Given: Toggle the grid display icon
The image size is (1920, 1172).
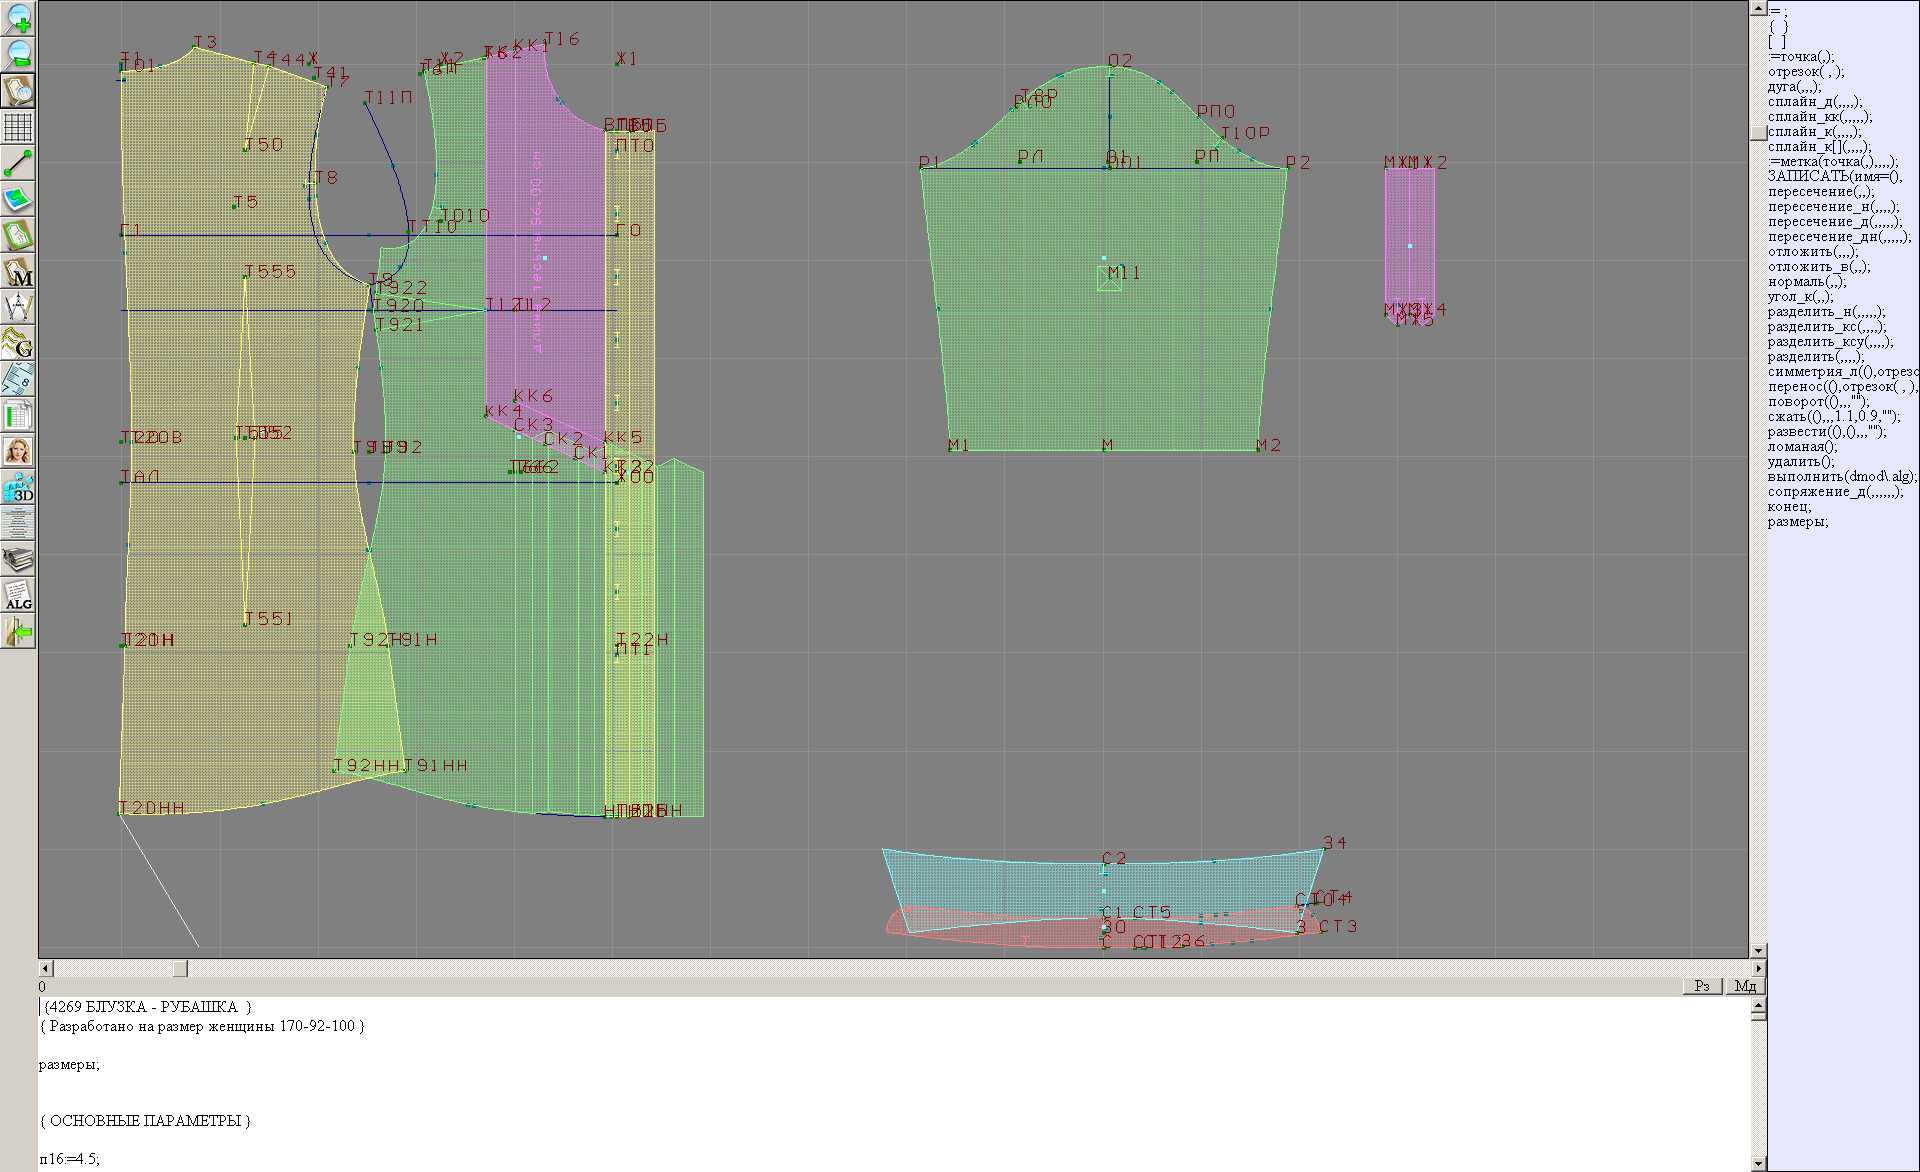Looking at the screenshot, I should [18, 127].
